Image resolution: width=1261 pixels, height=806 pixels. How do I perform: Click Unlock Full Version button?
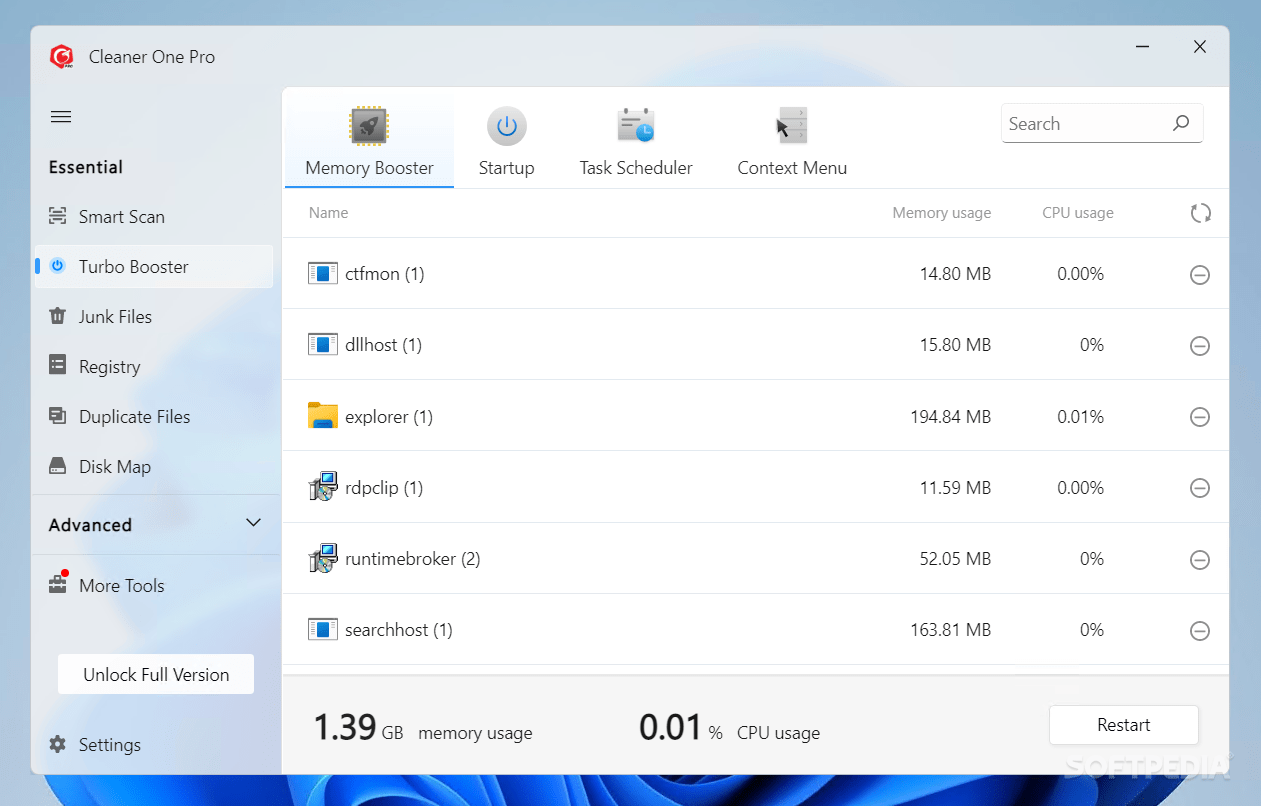156,674
